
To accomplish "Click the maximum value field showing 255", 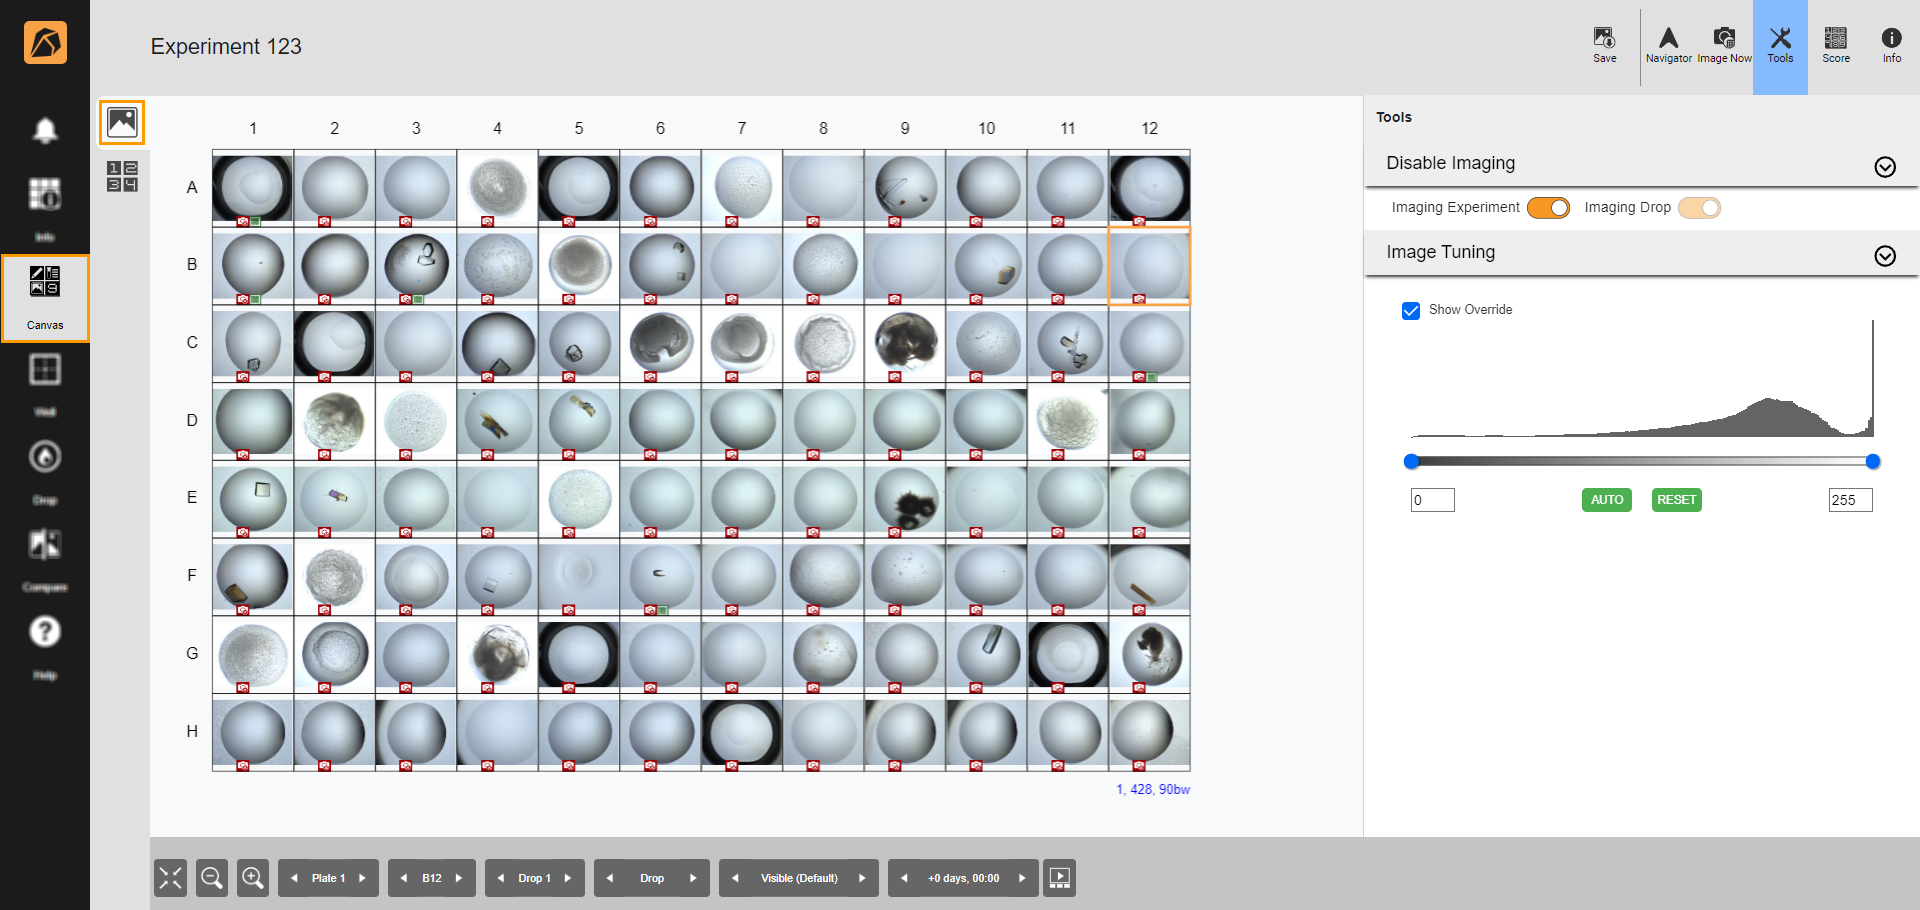I will (1850, 500).
